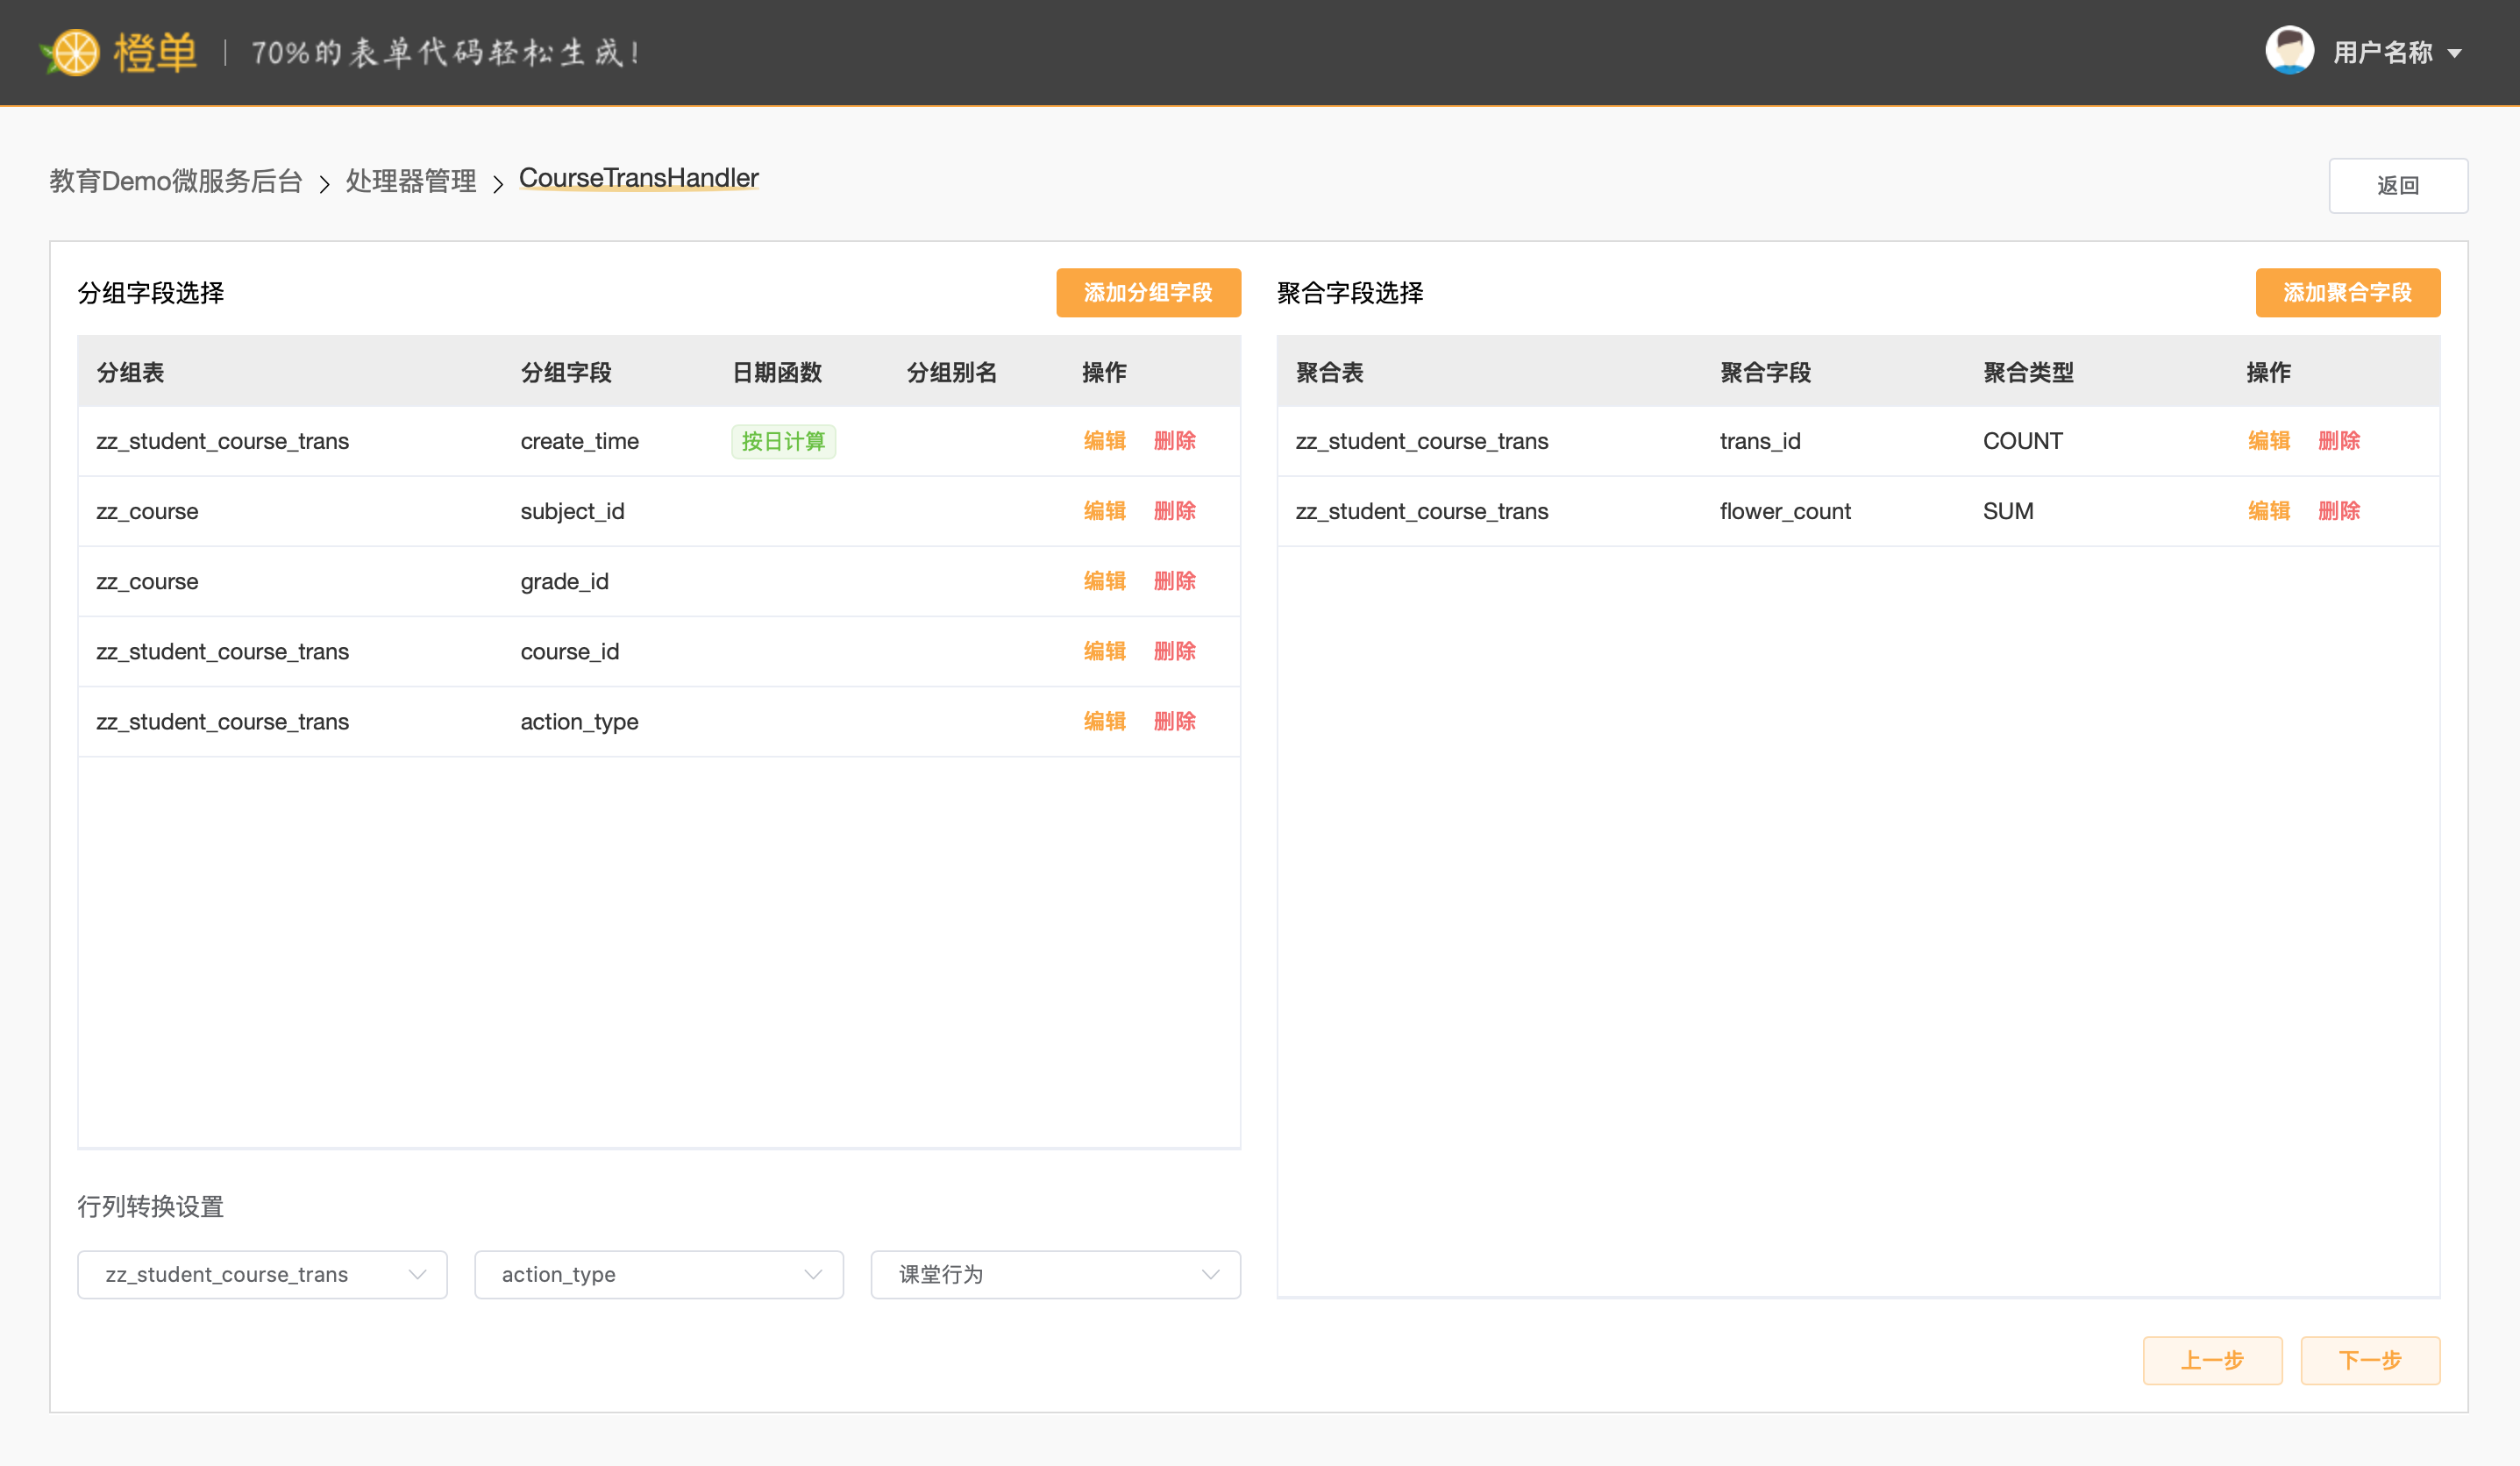Viewport: 2520px width, 1466px height.
Task: Click the 聚合表 column header
Action: [1329, 372]
